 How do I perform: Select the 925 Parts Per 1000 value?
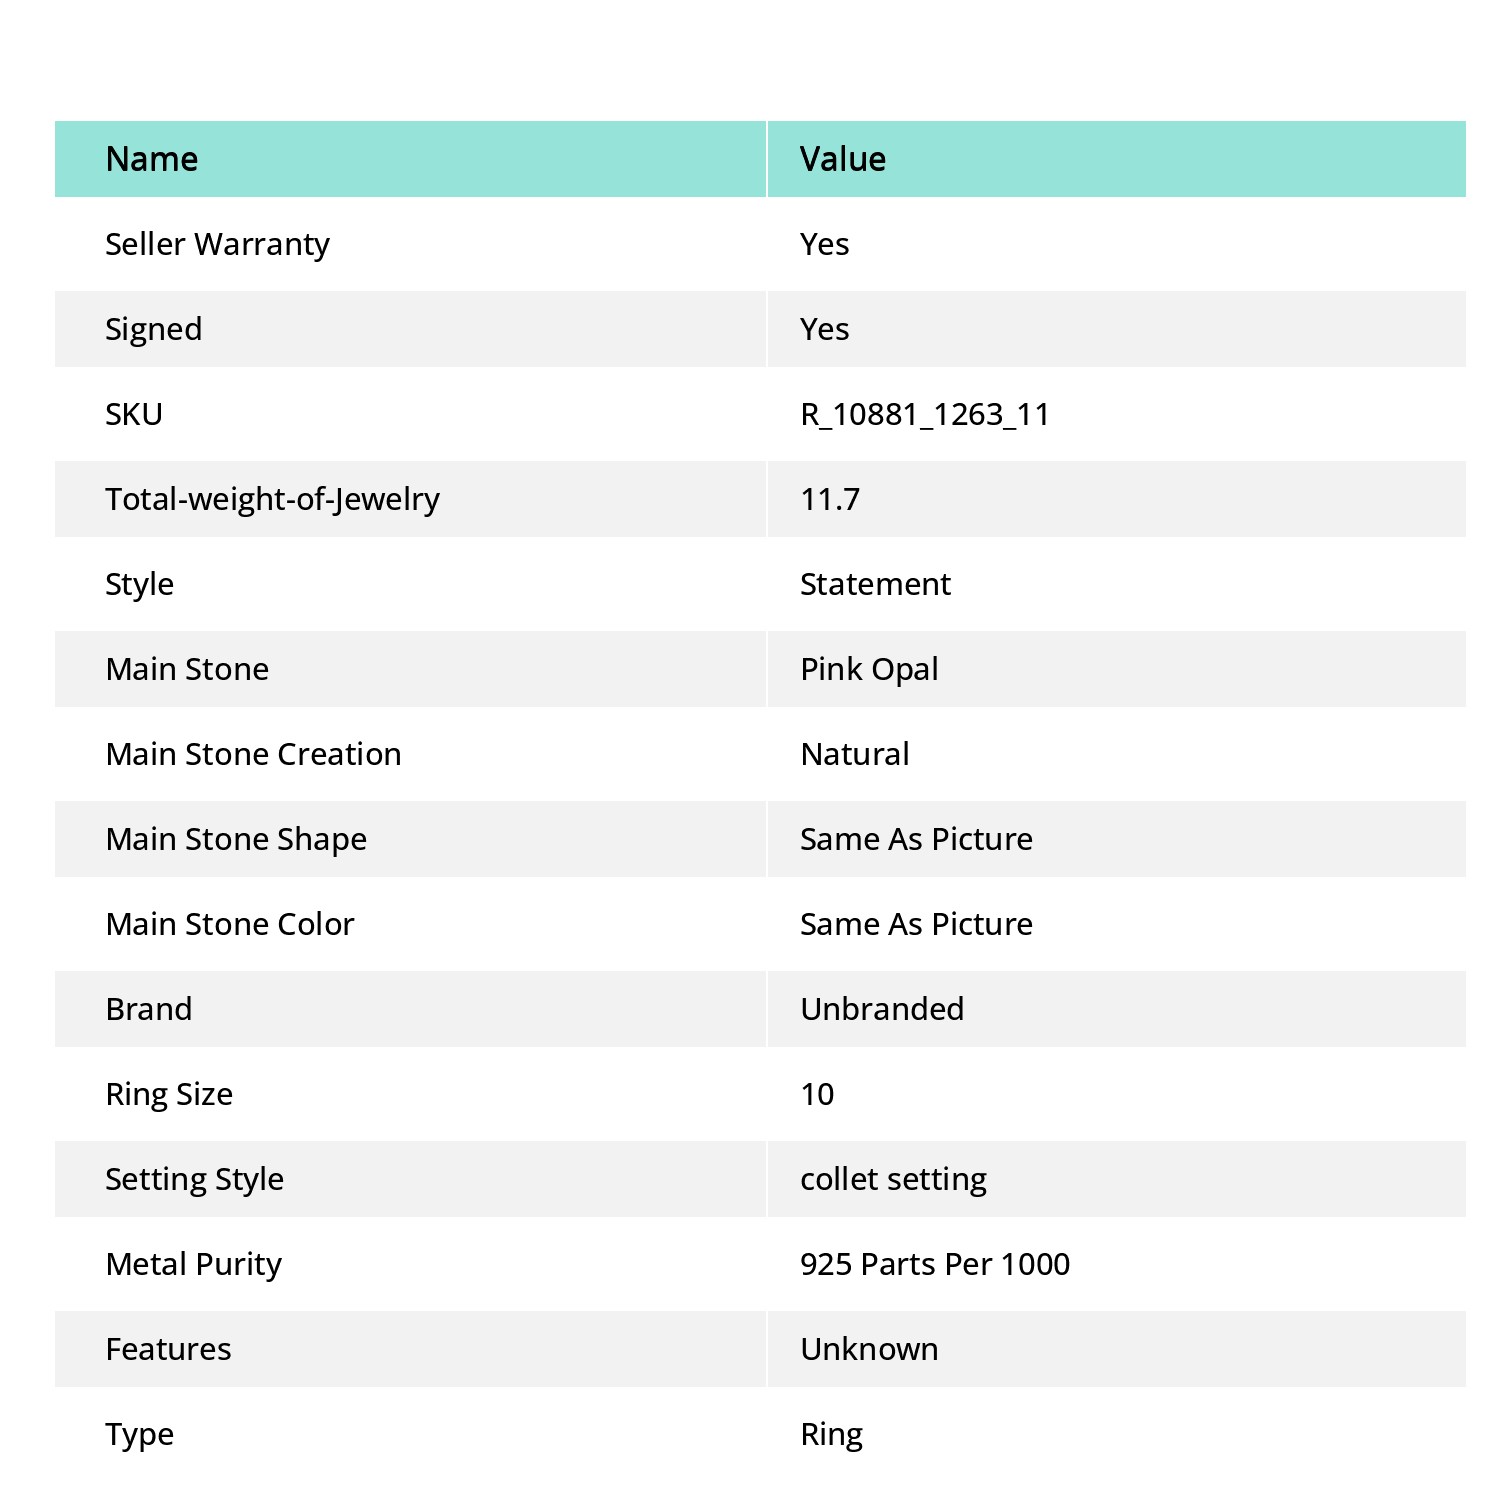935,1264
